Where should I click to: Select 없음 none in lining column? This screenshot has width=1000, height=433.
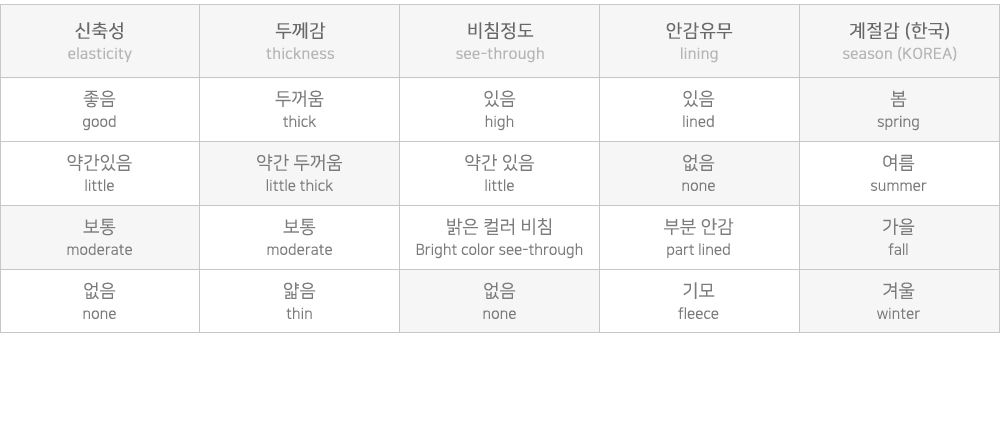tap(699, 173)
